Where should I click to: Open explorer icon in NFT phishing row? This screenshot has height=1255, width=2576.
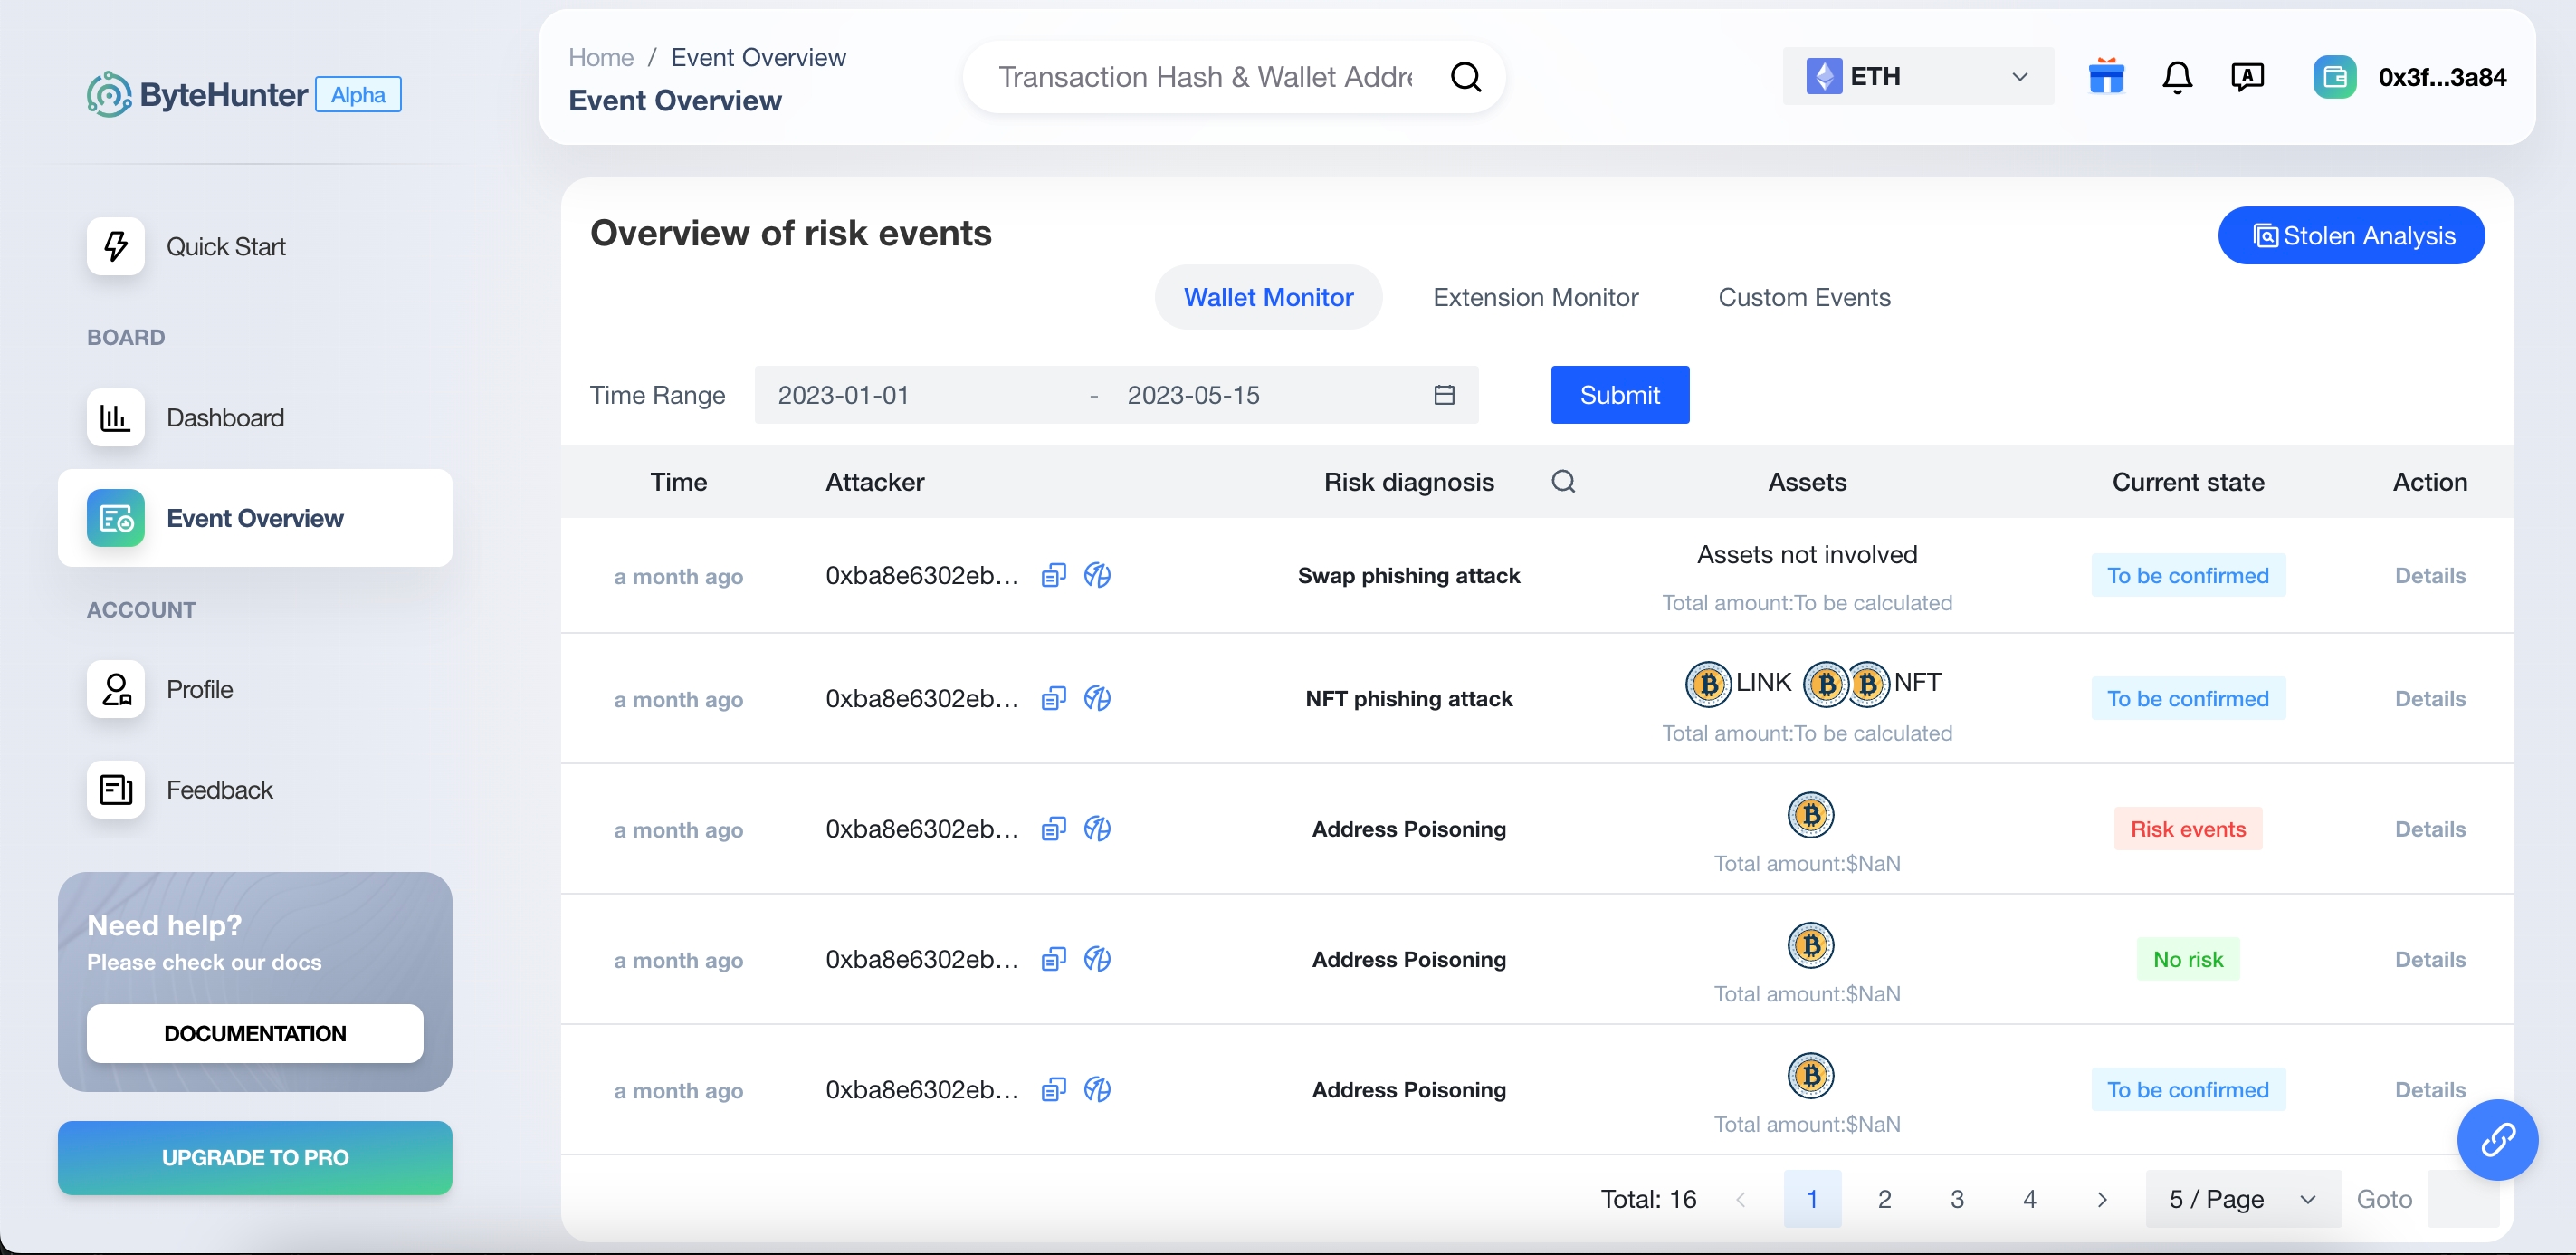point(1097,698)
